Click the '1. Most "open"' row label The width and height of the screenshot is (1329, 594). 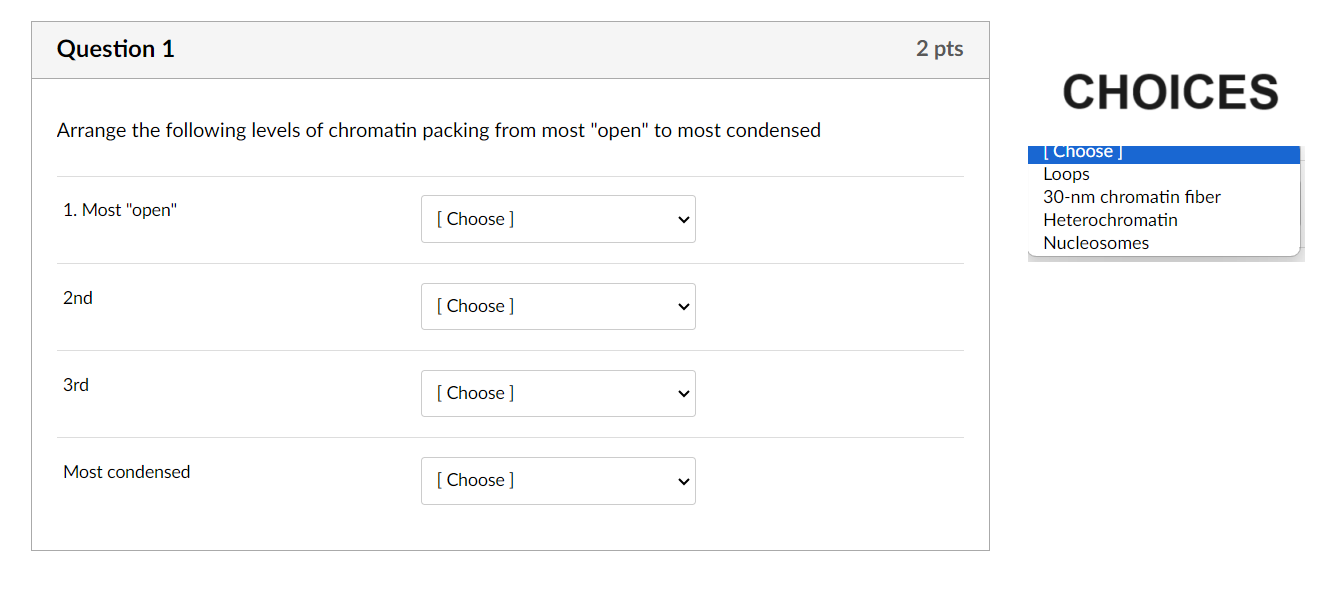tap(120, 210)
